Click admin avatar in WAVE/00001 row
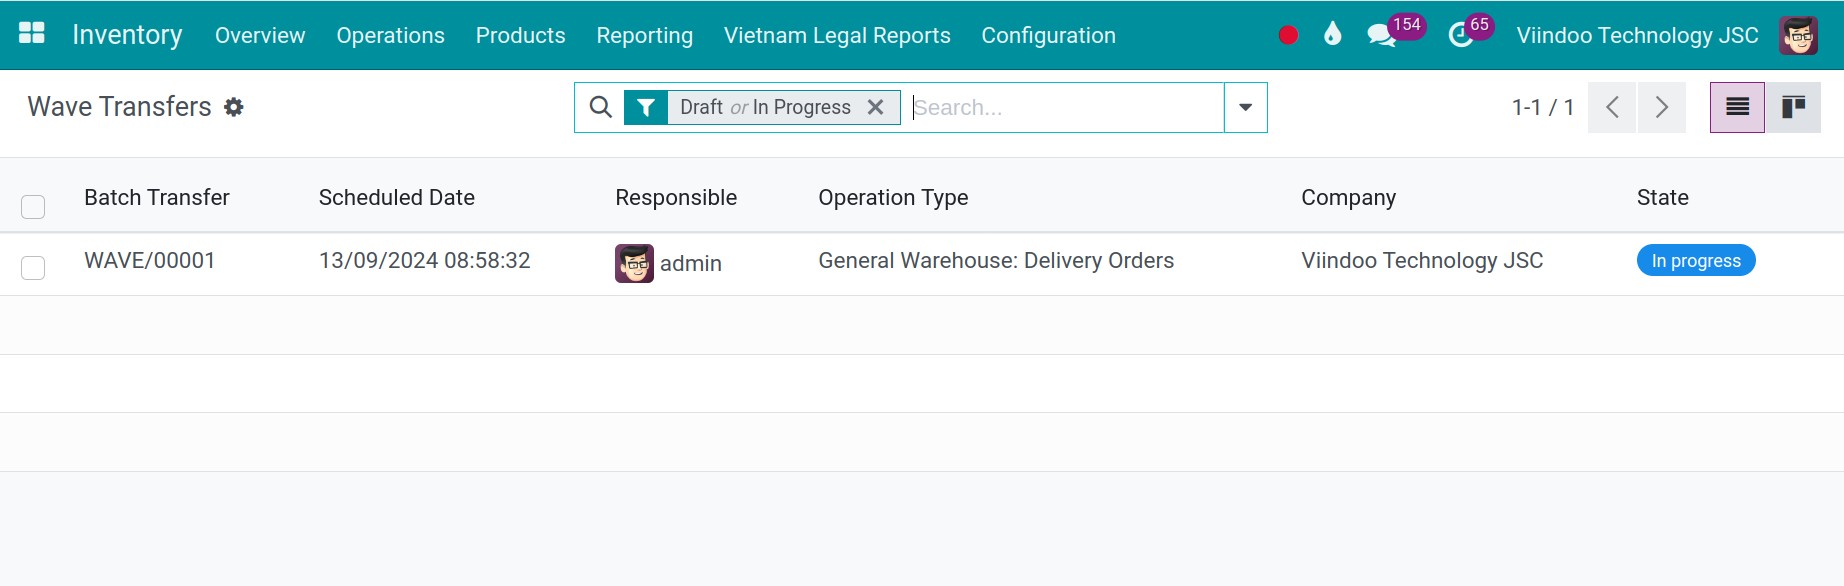The height and width of the screenshot is (586, 1844). 634,263
